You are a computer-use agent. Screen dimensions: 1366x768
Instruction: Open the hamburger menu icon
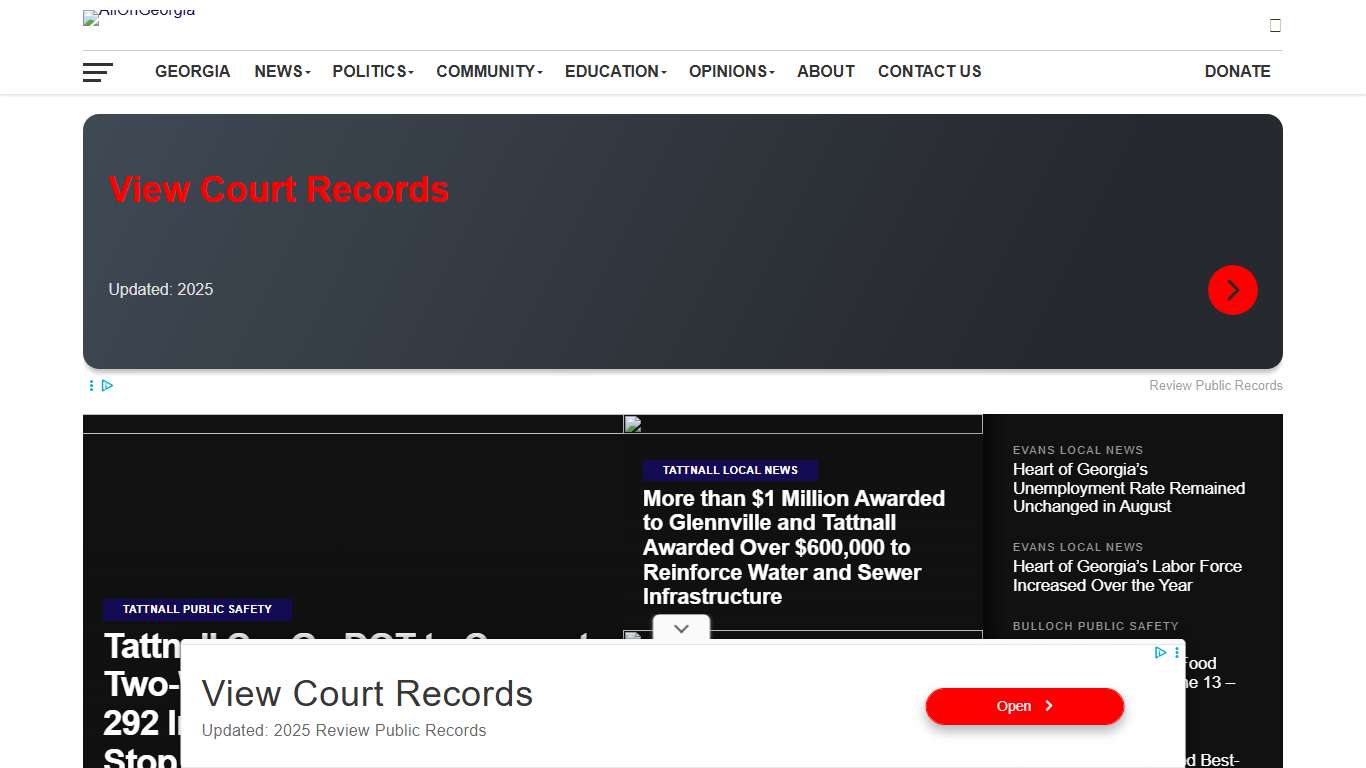(98, 72)
